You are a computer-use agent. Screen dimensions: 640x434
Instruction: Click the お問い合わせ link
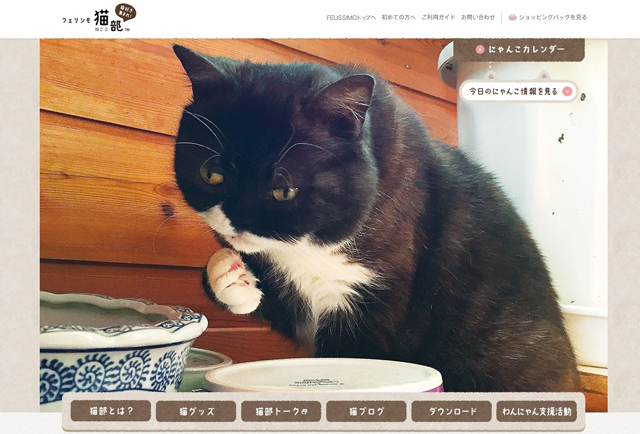pyautogui.click(x=478, y=18)
